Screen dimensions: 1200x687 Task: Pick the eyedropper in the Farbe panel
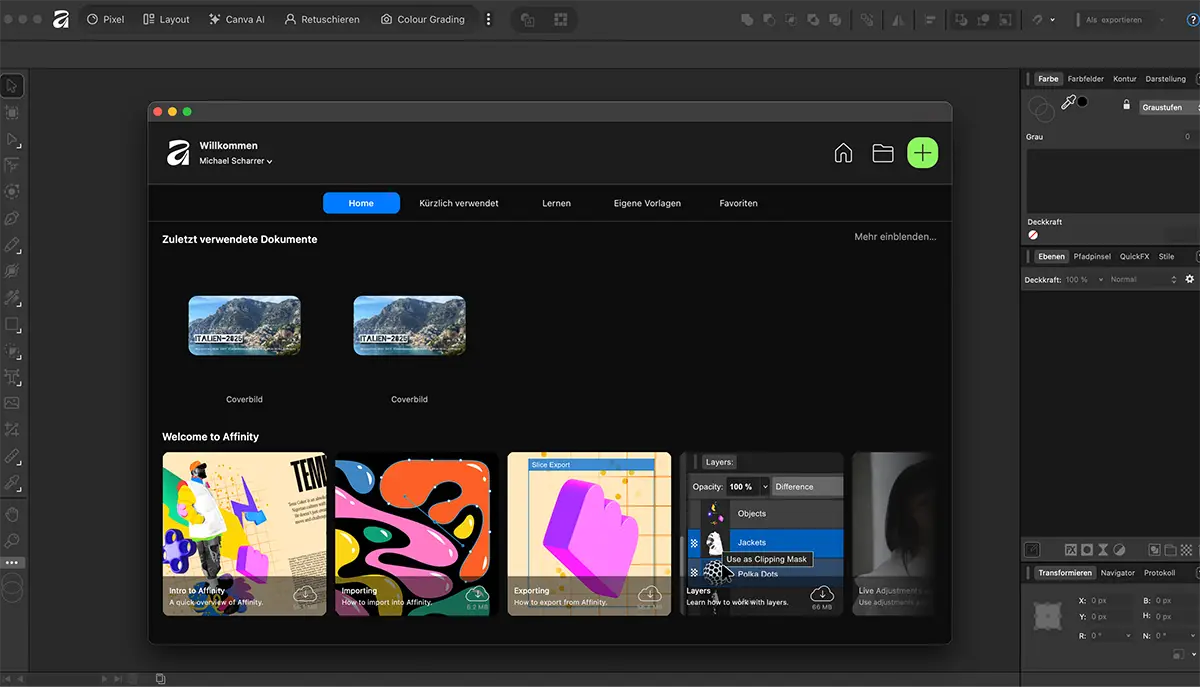point(1067,103)
